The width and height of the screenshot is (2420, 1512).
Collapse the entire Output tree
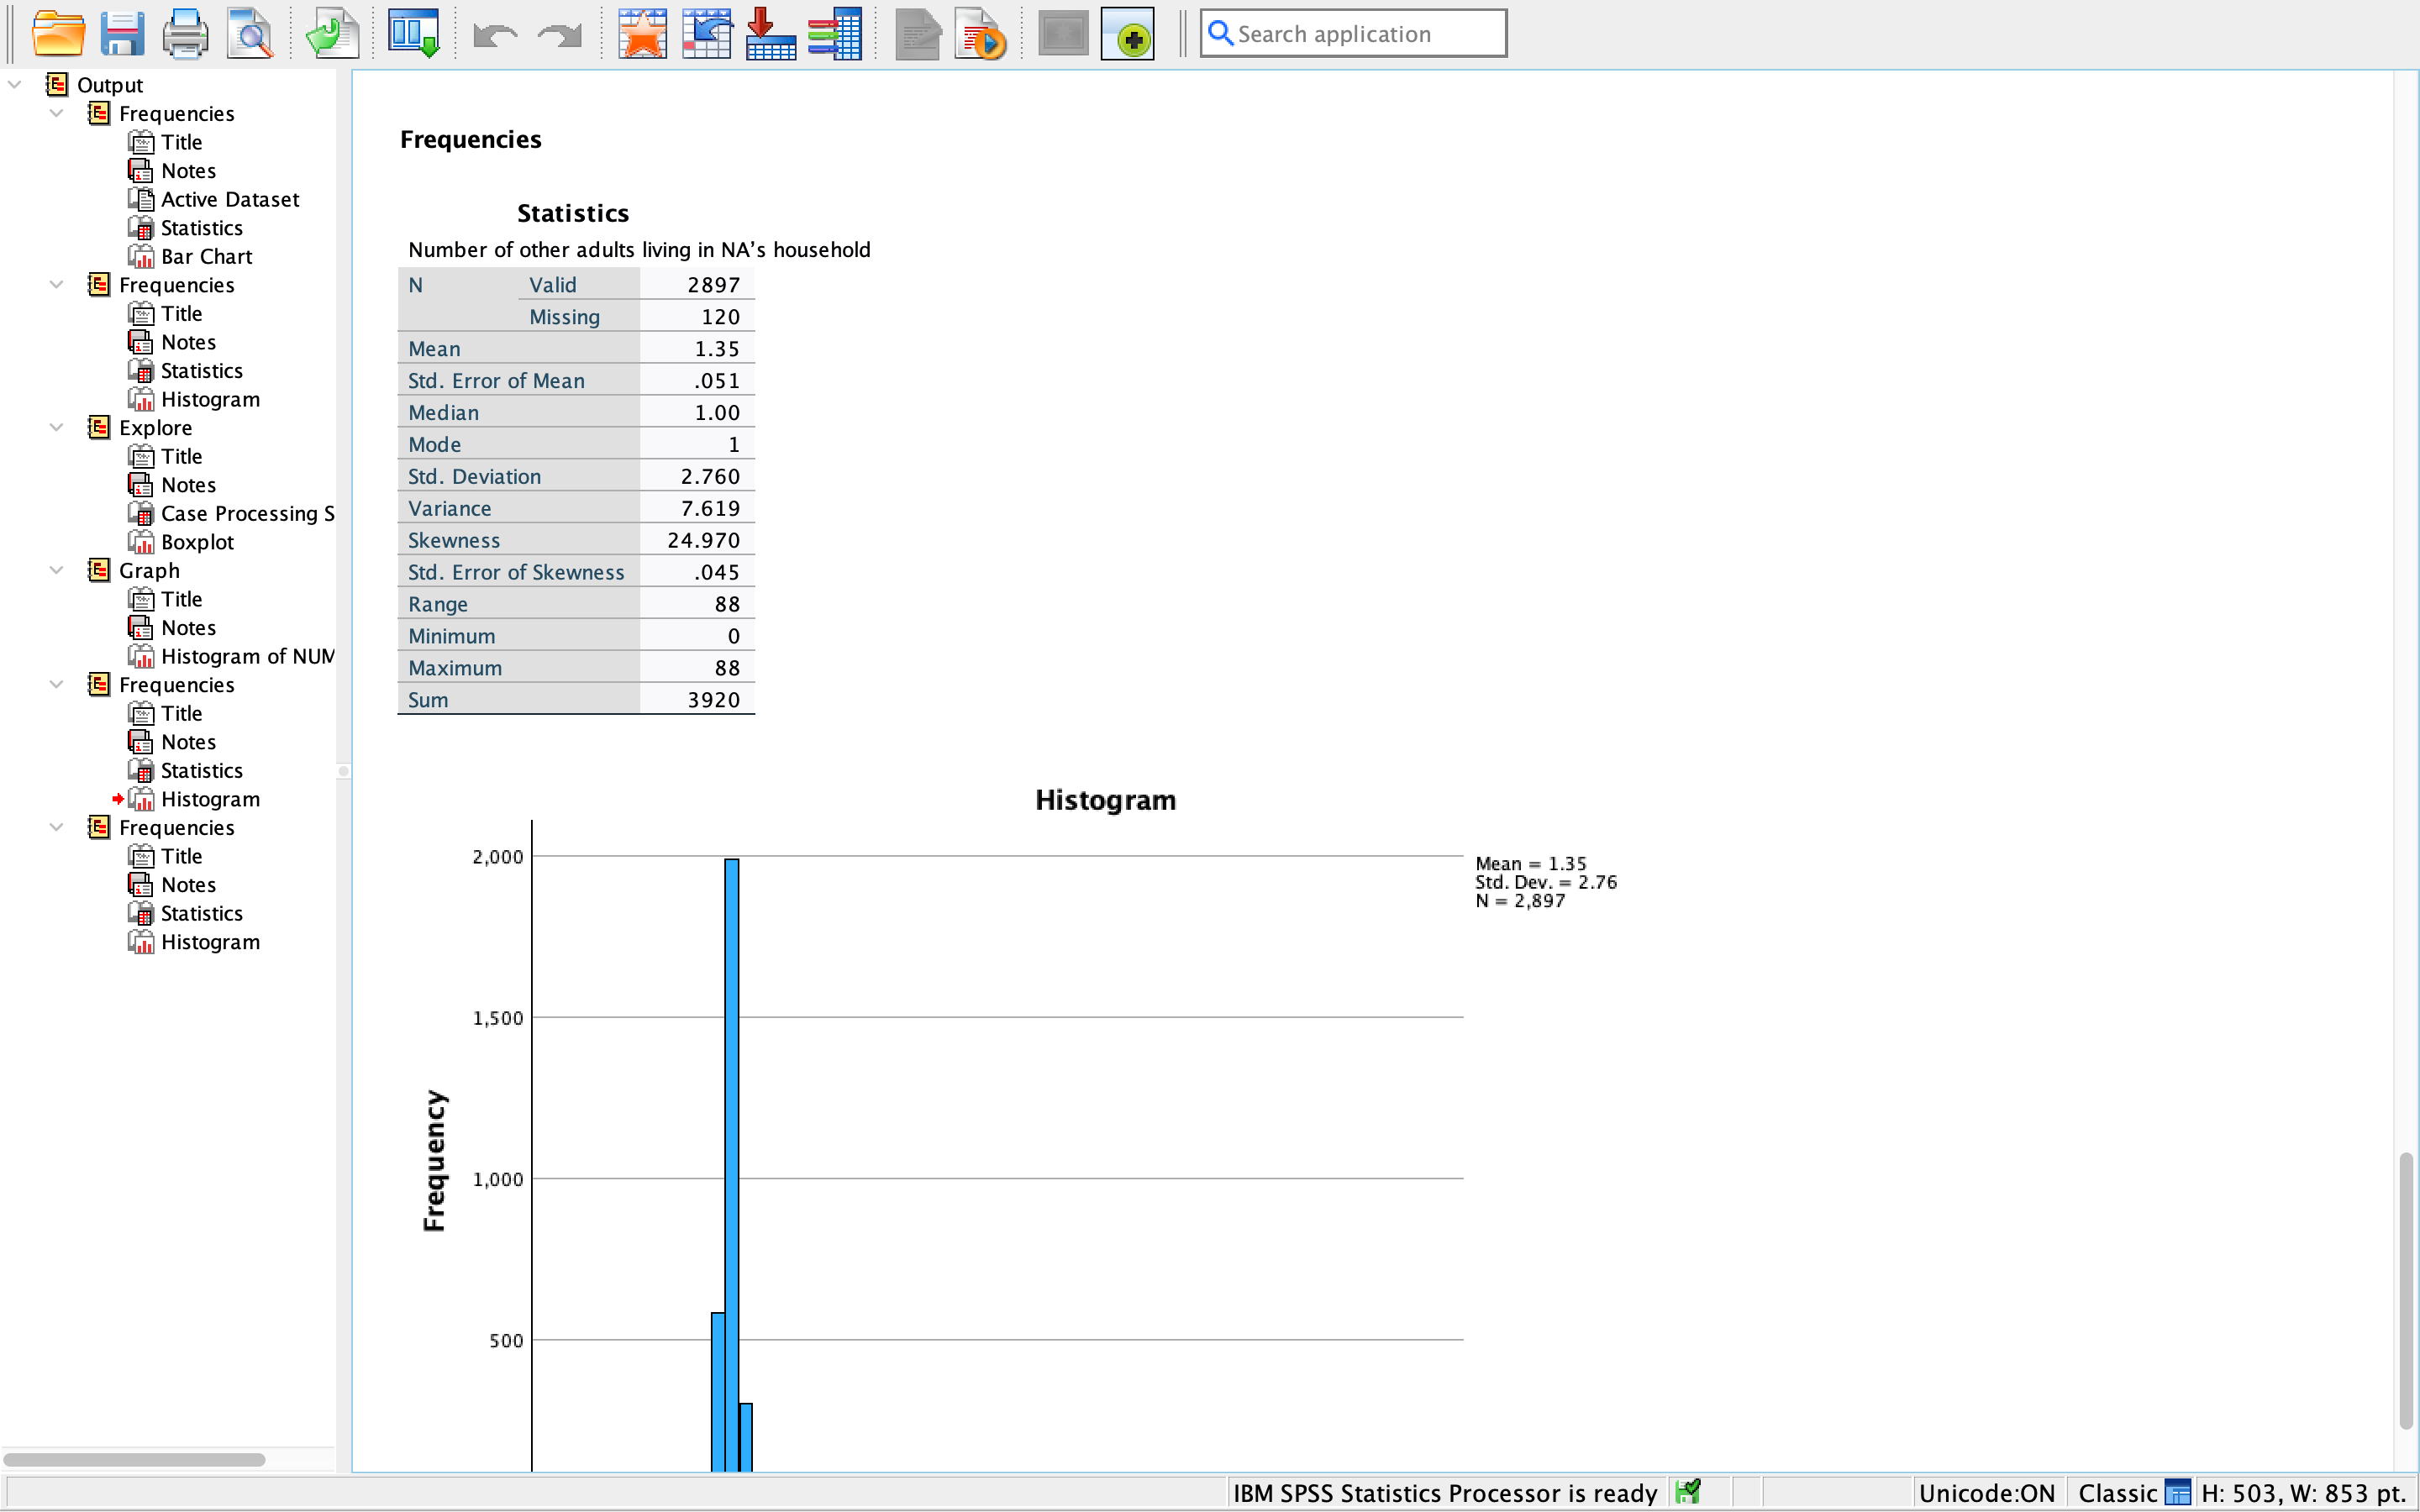14,84
